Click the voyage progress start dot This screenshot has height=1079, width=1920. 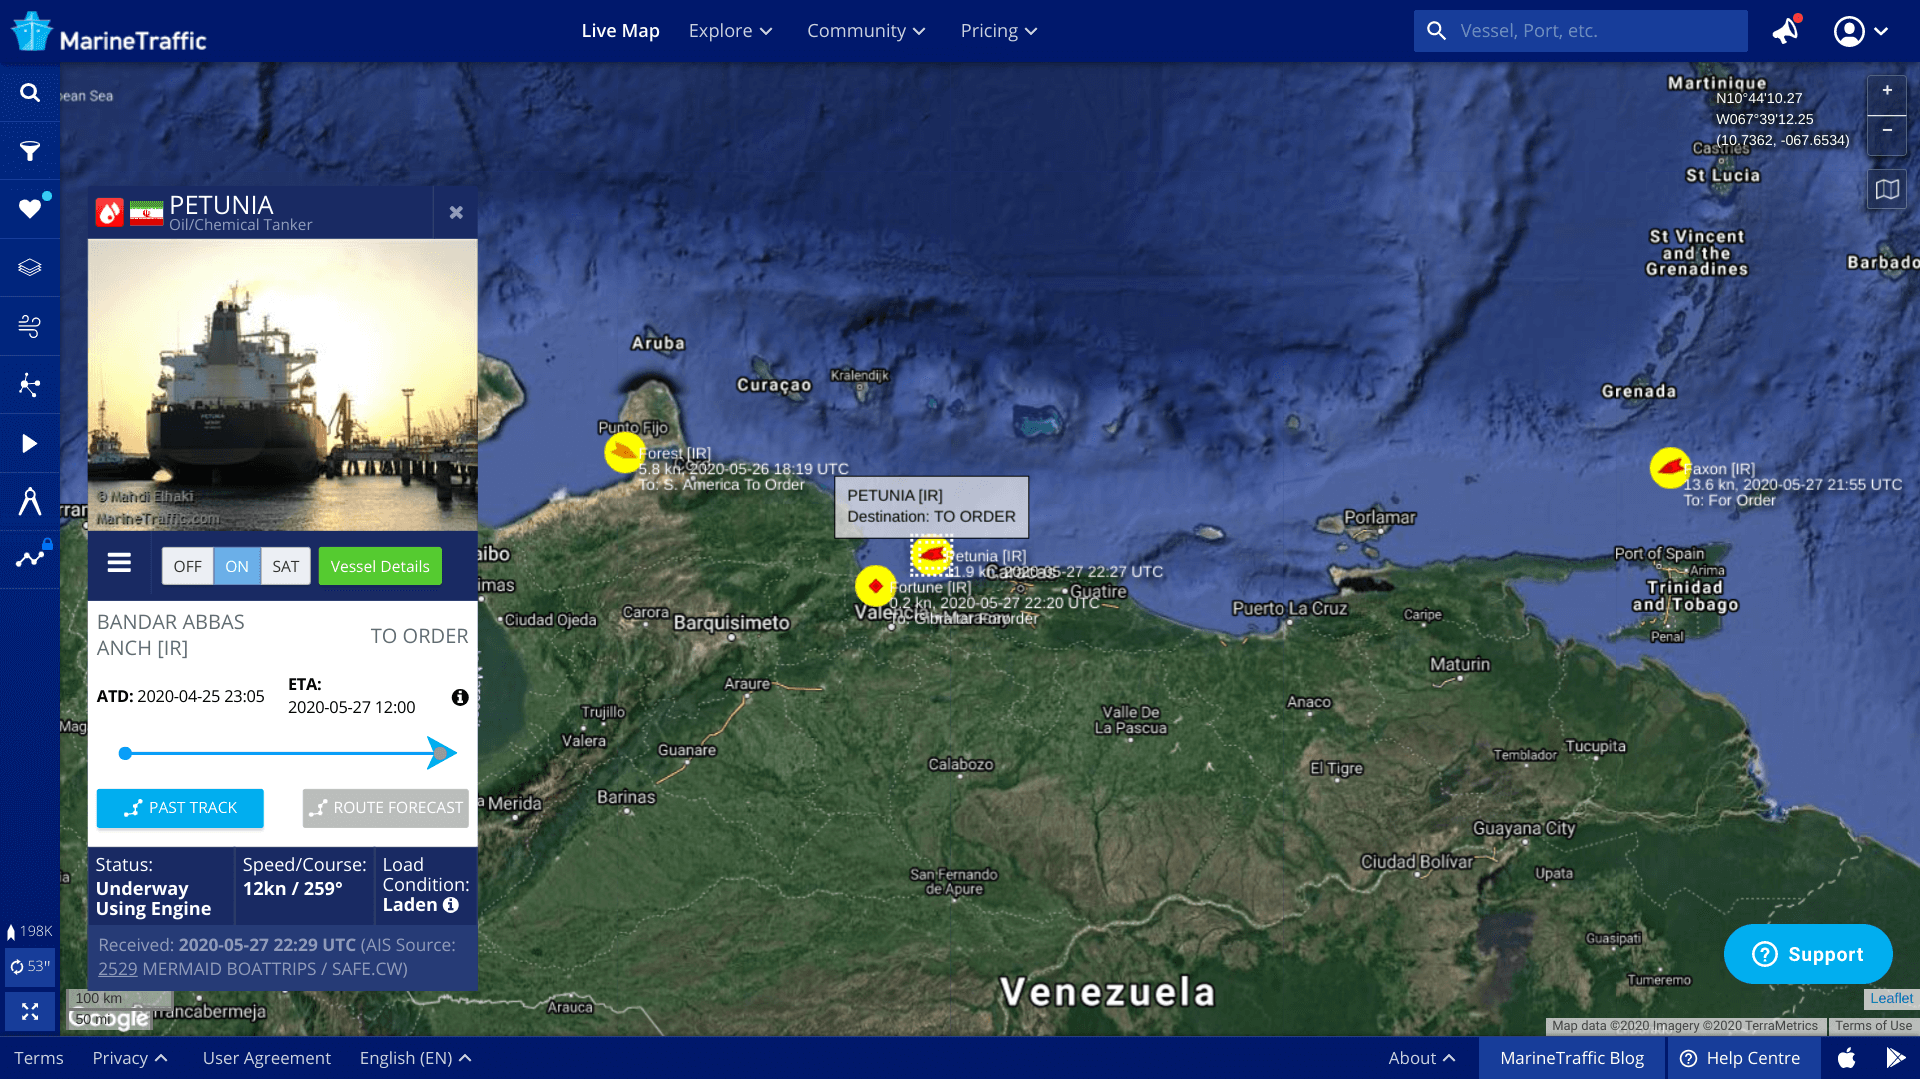[125, 753]
